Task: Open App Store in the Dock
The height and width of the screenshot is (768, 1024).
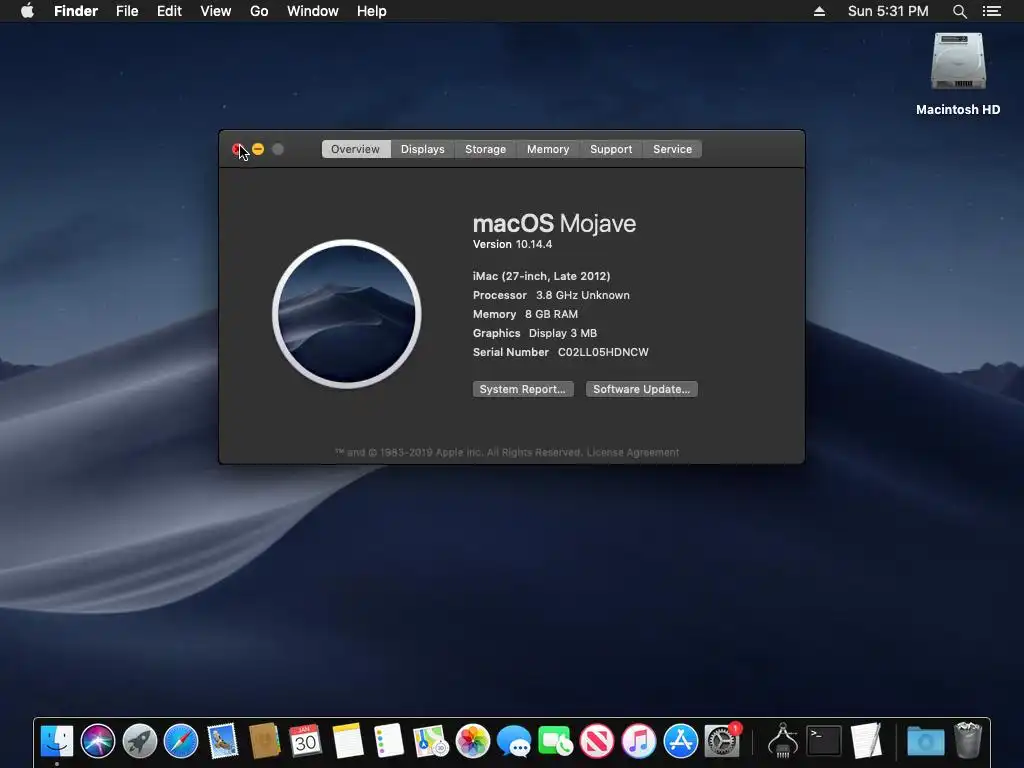Action: pos(680,741)
